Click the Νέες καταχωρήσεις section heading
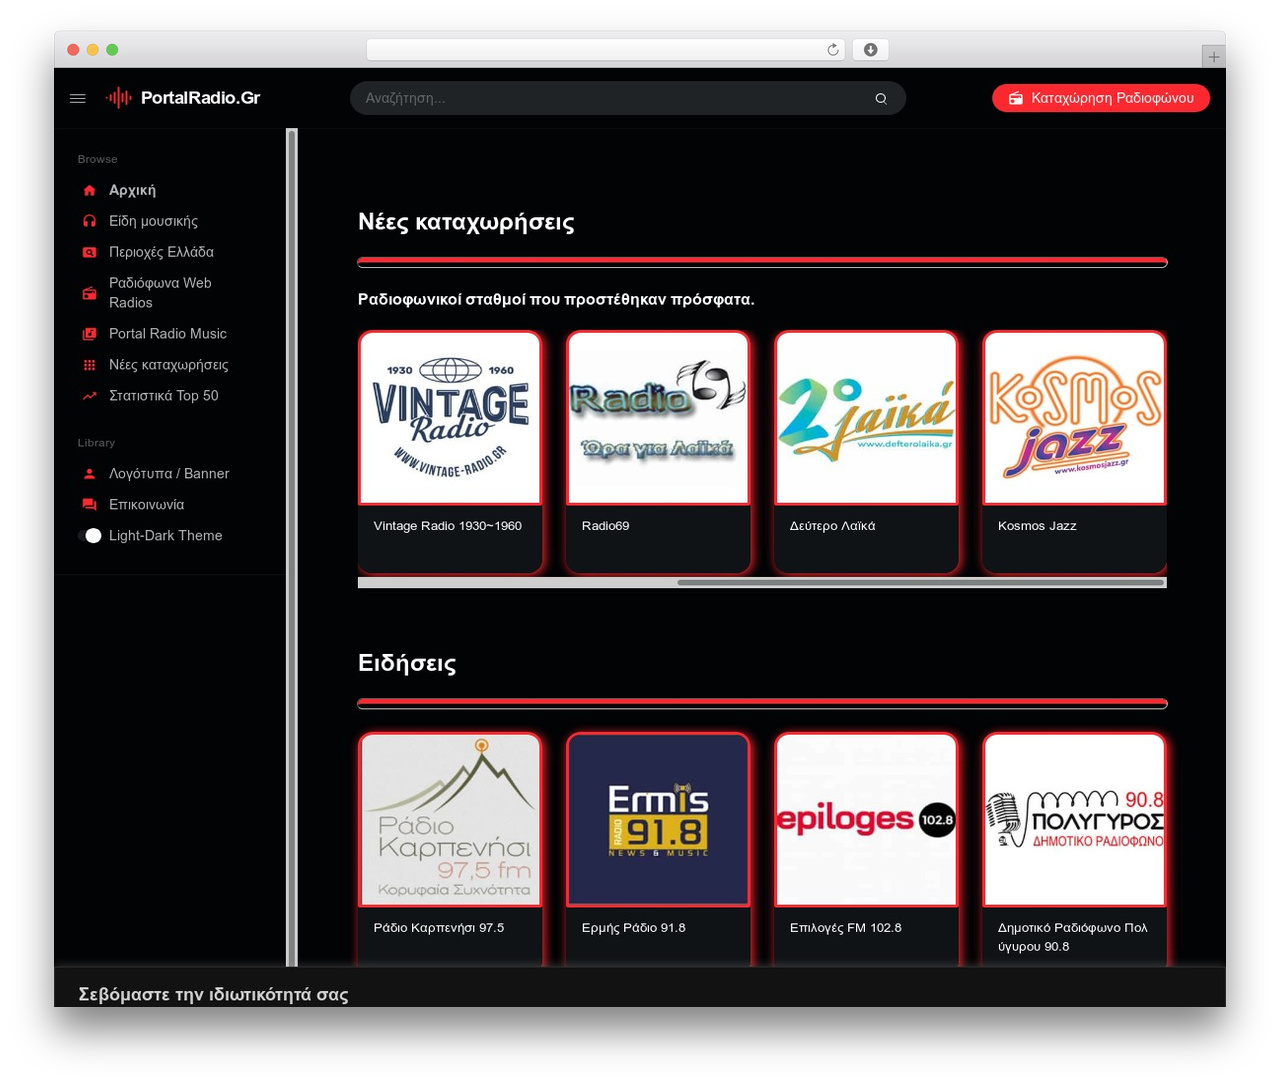Screen dimensions: 1280x1084 [466, 222]
